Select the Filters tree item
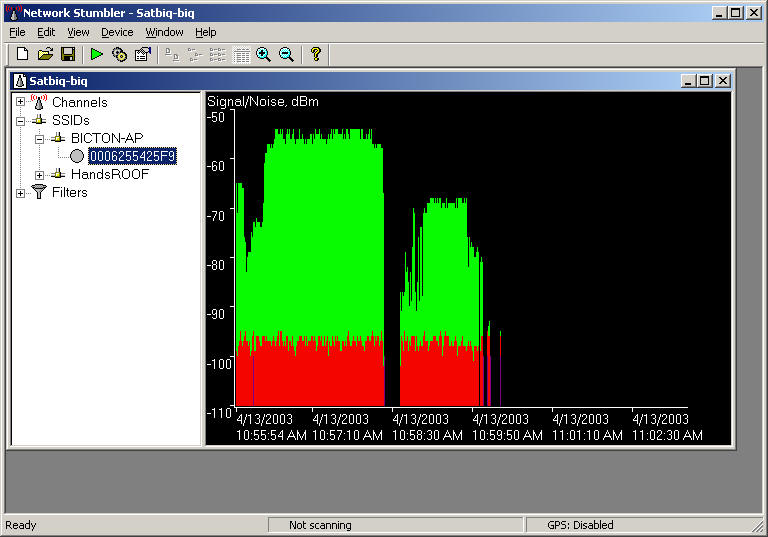 70,193
